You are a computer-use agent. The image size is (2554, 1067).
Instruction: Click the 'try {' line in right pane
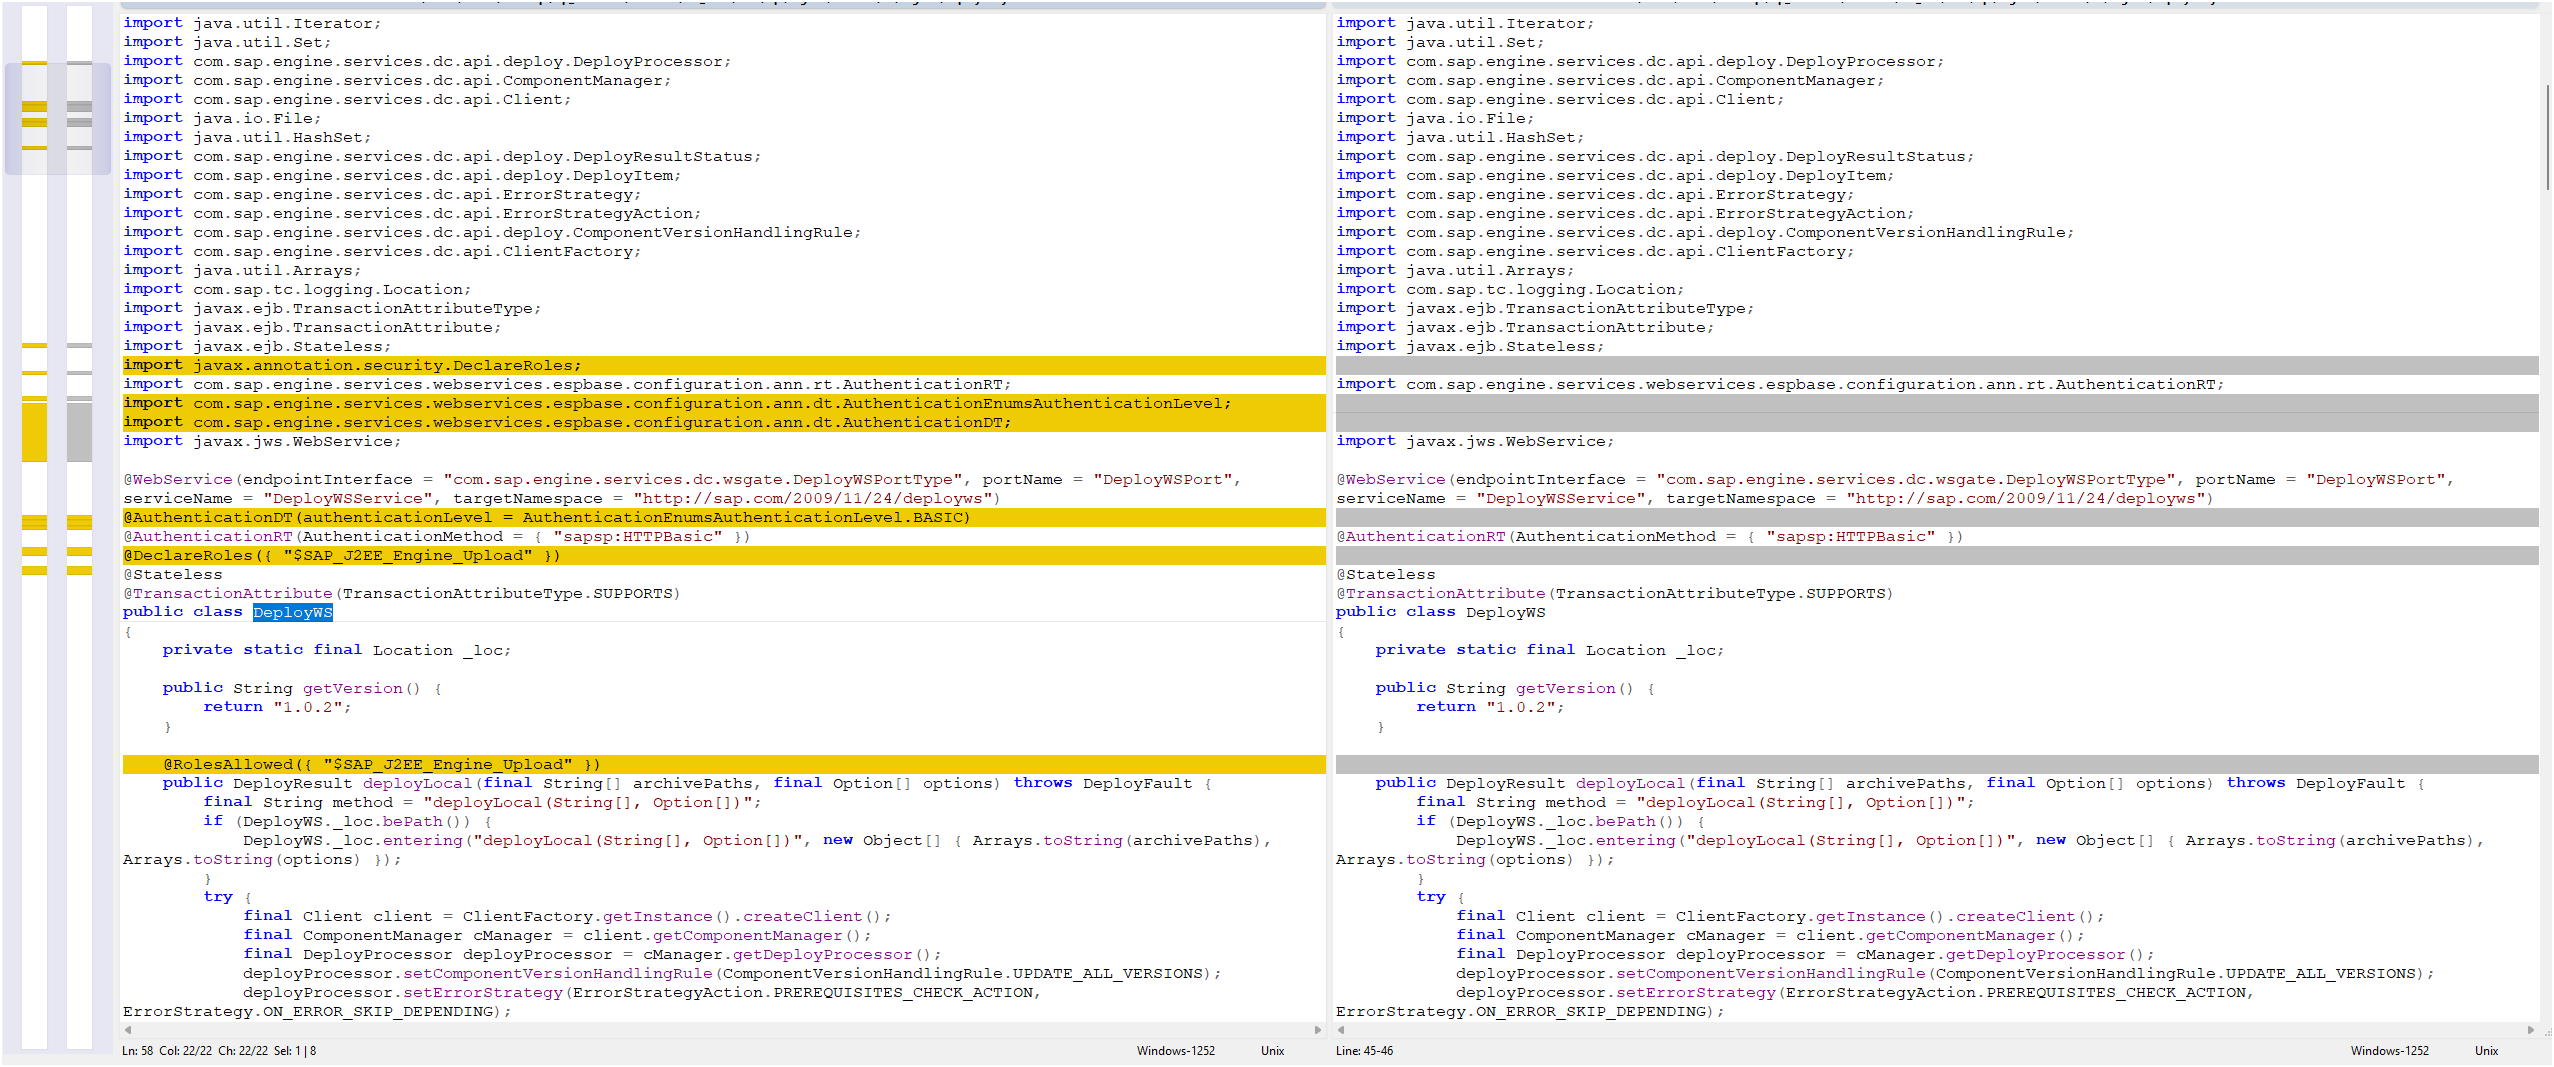click(x=1441, y=897)
